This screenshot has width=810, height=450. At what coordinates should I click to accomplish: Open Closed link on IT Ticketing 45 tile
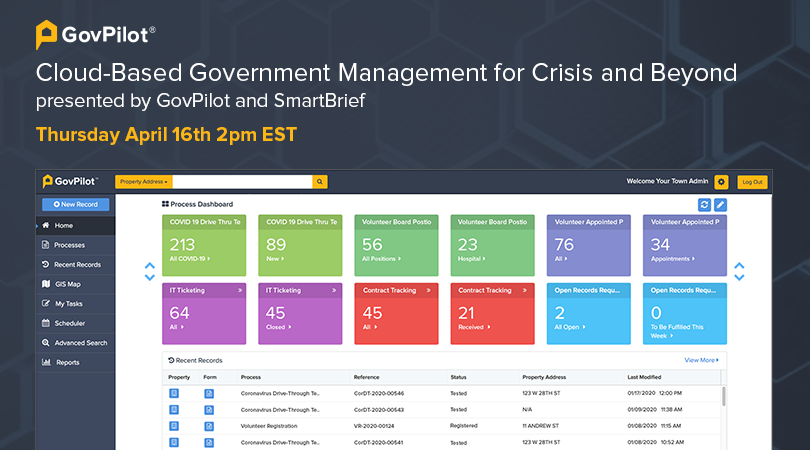tap(278, 327)
